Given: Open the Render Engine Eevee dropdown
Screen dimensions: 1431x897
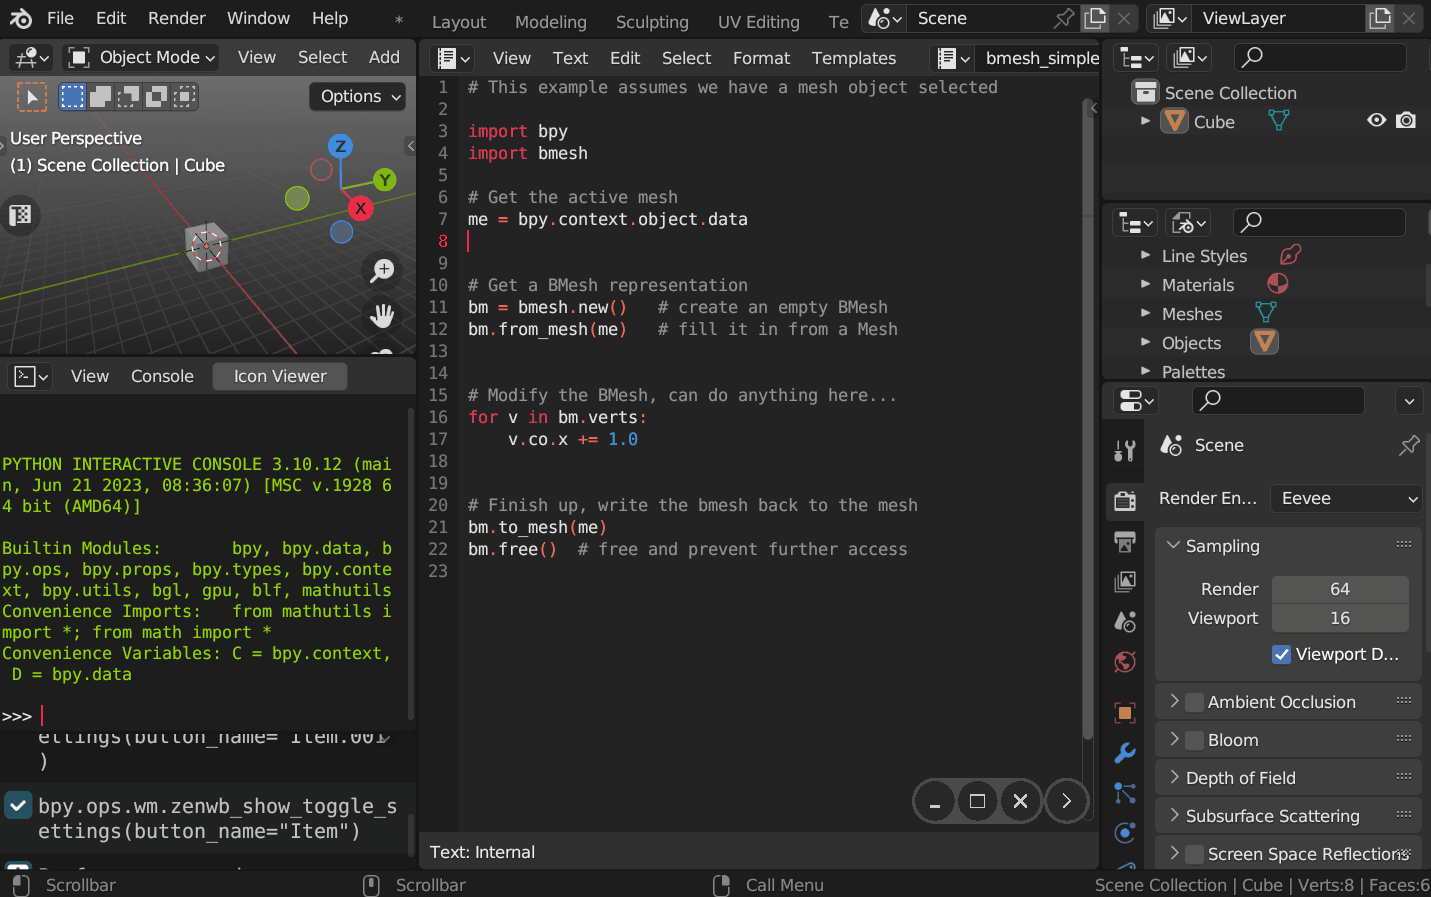Looking at the screenshot, I should [1347, 498].
